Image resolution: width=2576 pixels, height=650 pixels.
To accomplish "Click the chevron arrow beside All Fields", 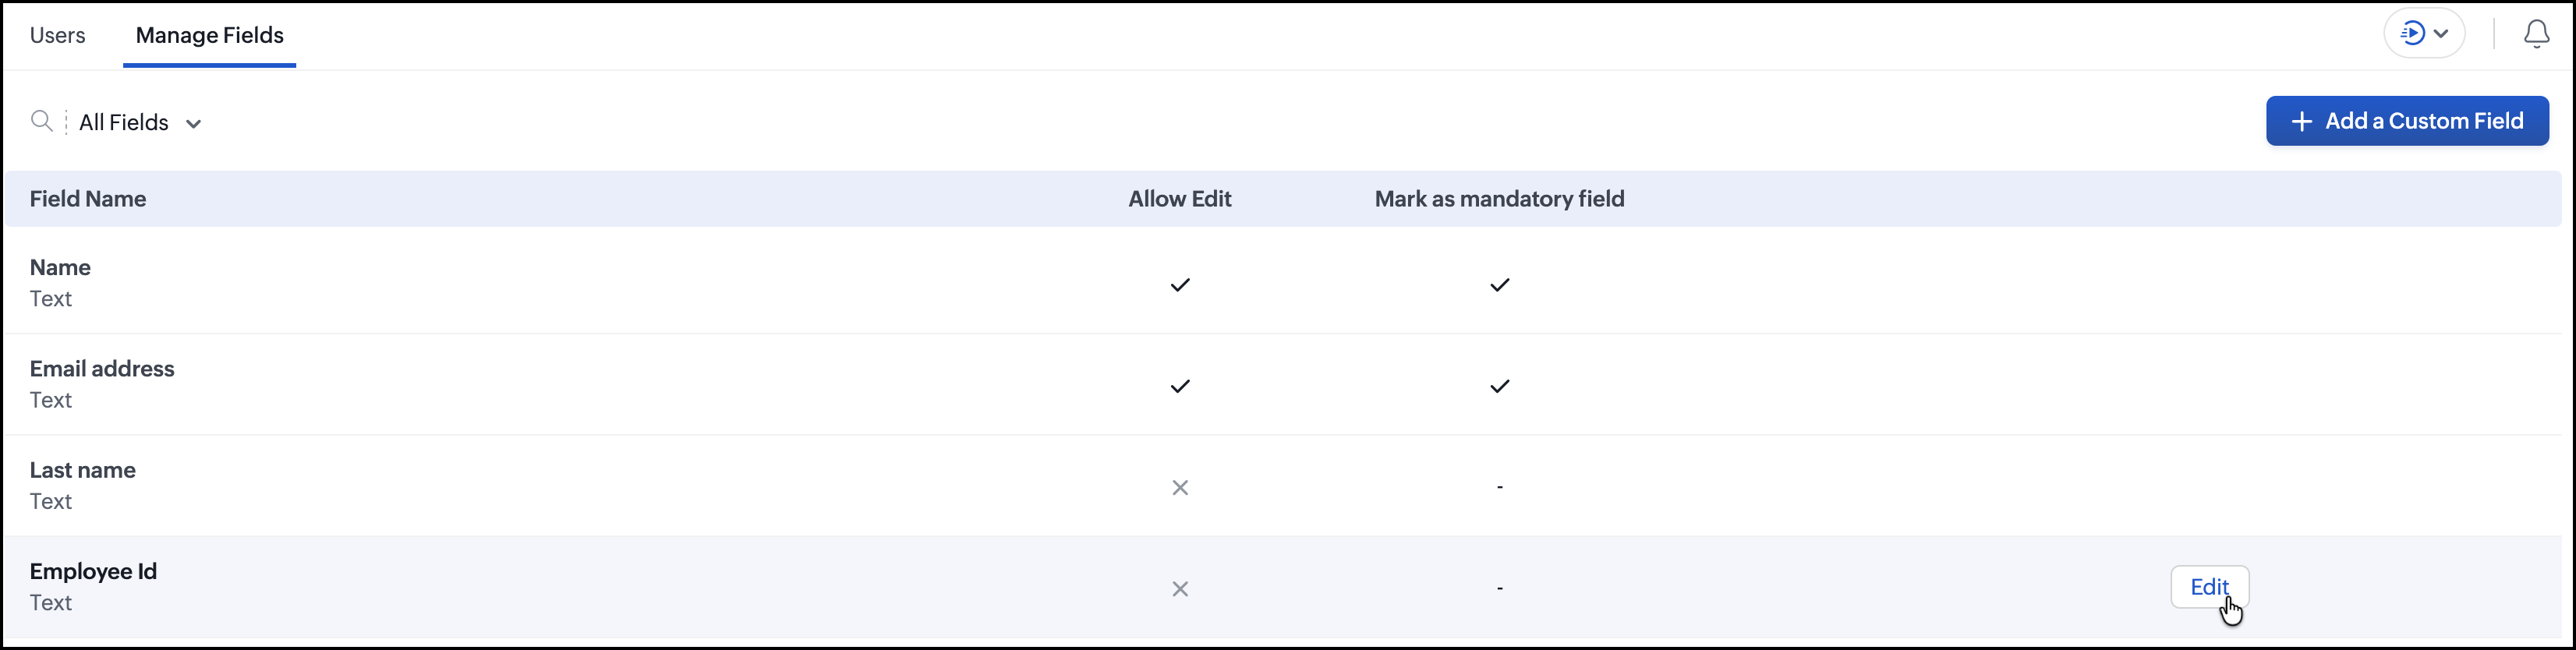I will pos(193,124).
